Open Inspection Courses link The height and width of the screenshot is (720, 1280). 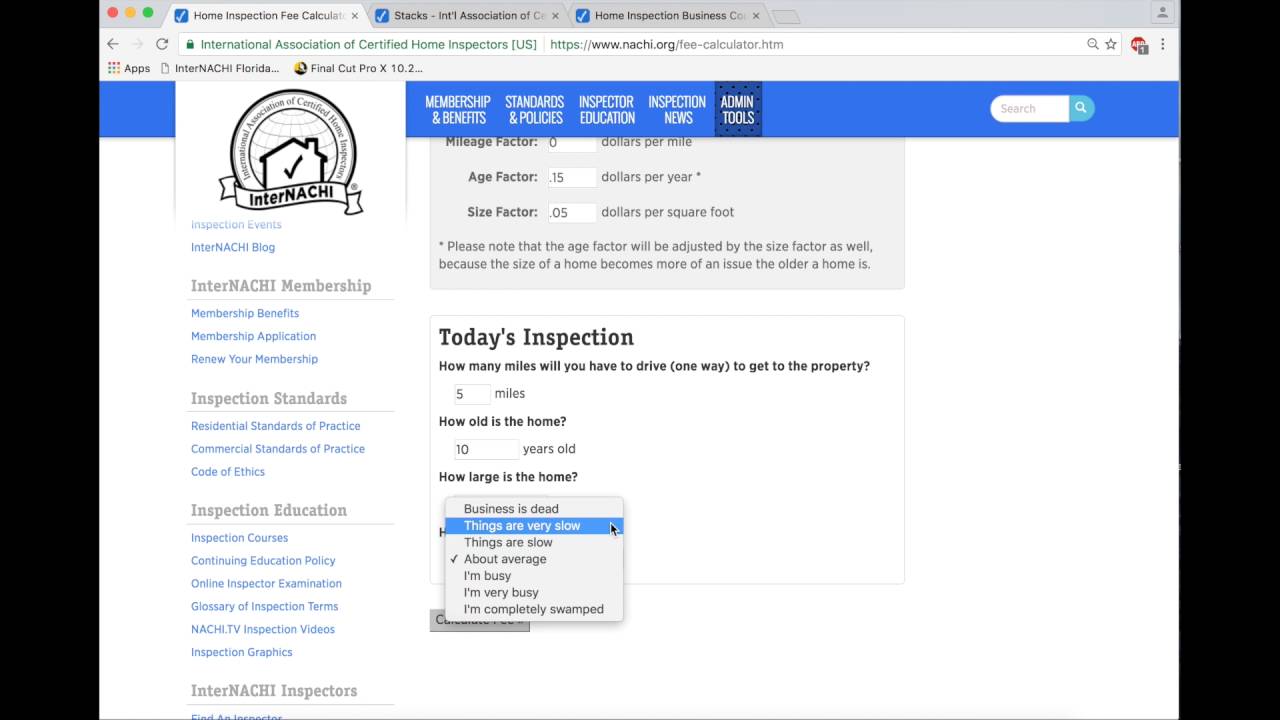[239, 538]
